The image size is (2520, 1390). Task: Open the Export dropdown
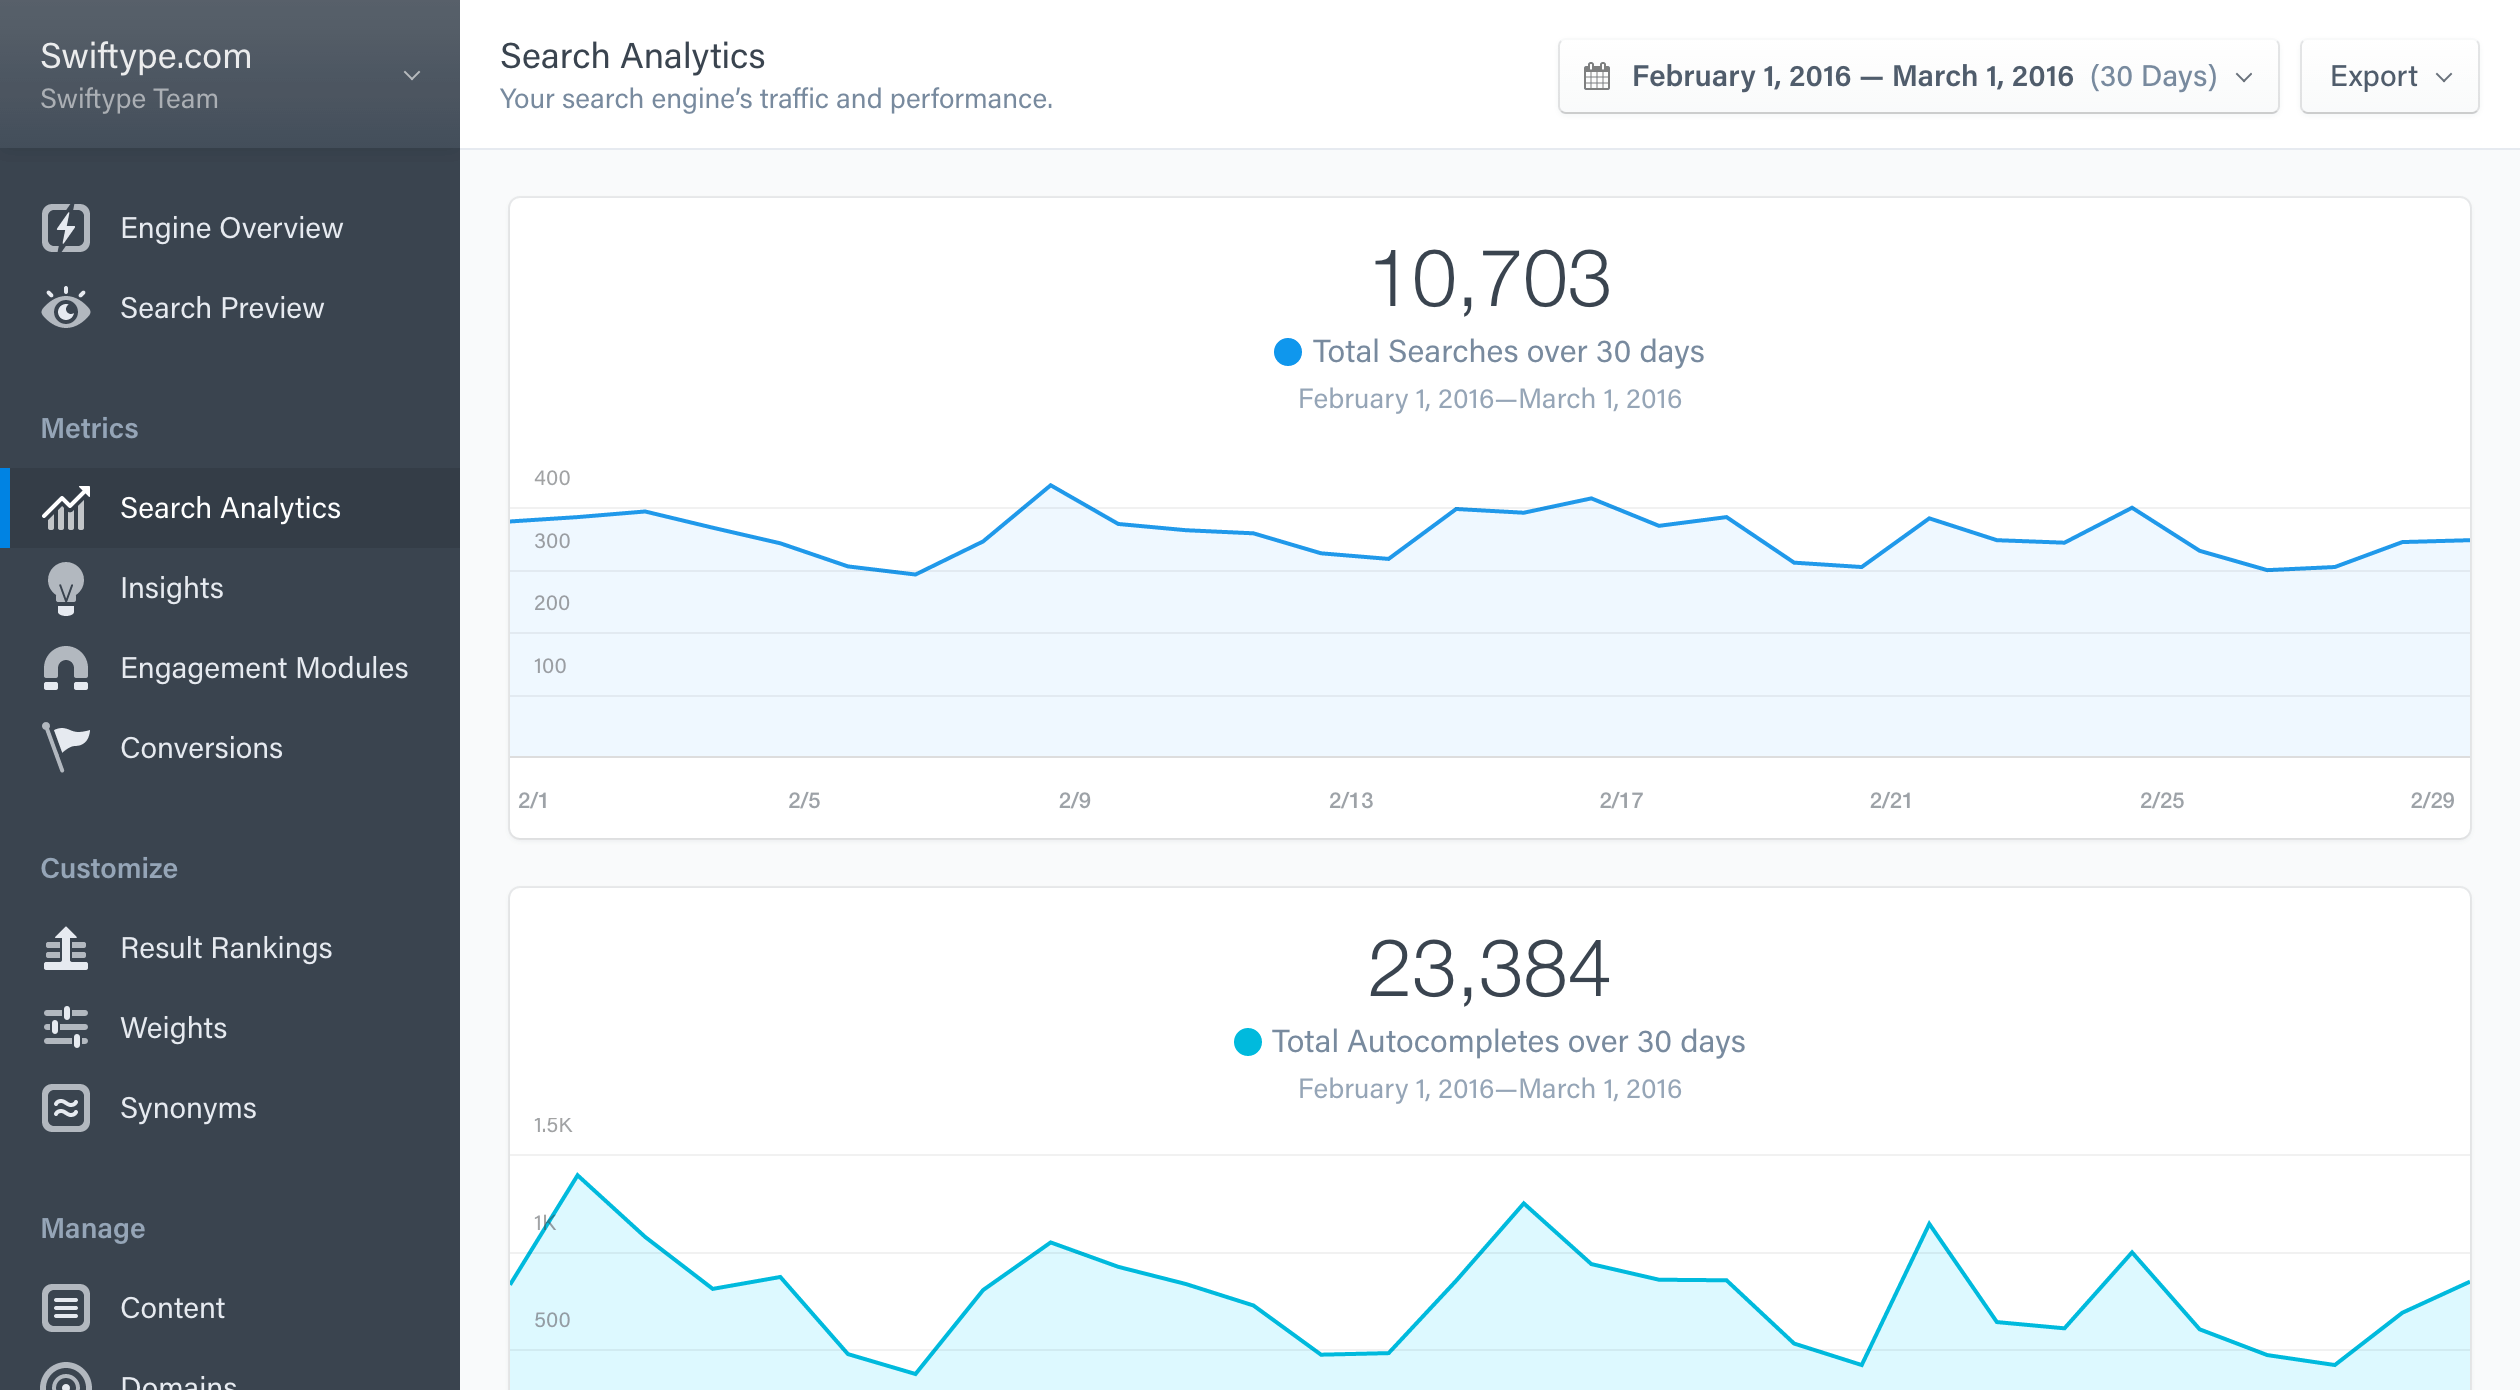(x=2389, y=76)
